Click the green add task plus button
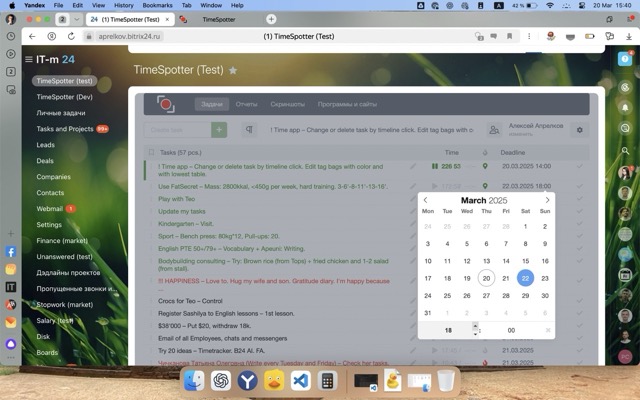The image size is (640, 400). coord(219,130)
